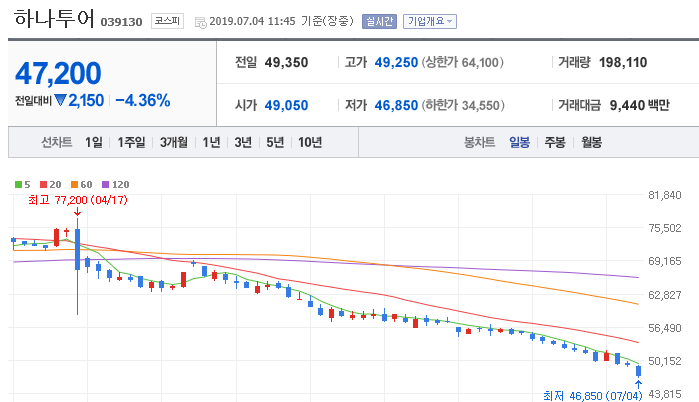
Task: Switch to 주봉 weekly candle chart
Action: [x=555, y=143]
